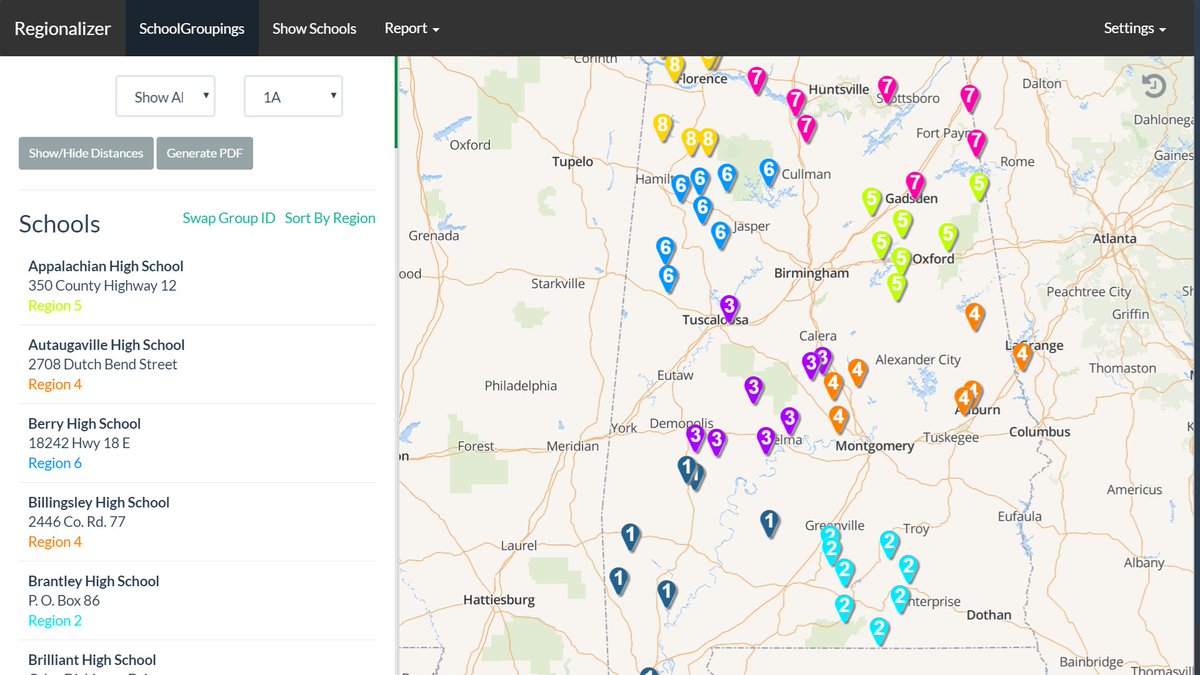Screen dimensions: 1200x675
Task: Select the Region 4 marker above Montgomery
Action: [839, 418]
